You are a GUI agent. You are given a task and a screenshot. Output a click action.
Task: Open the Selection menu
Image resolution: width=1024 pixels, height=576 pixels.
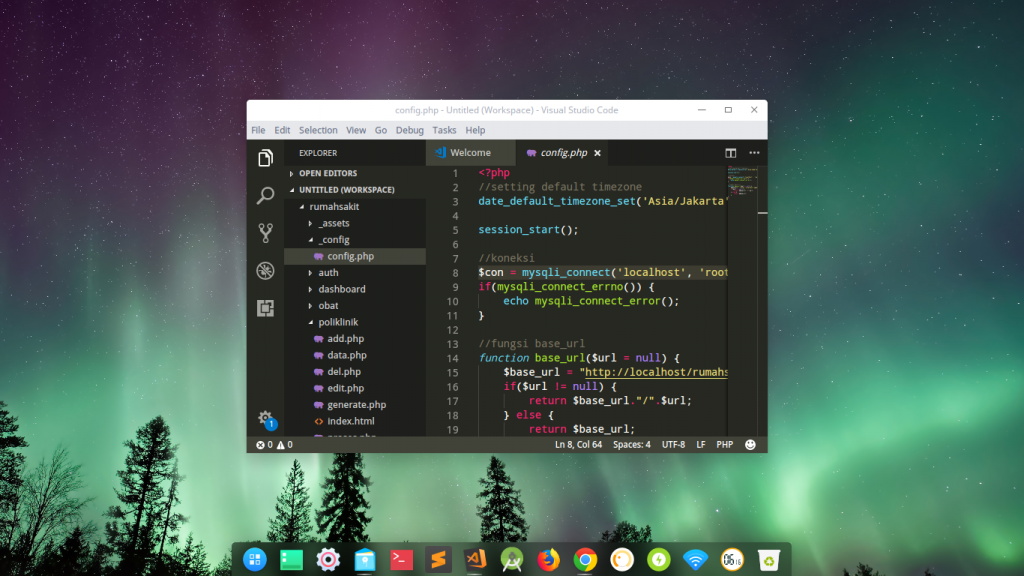318,130
